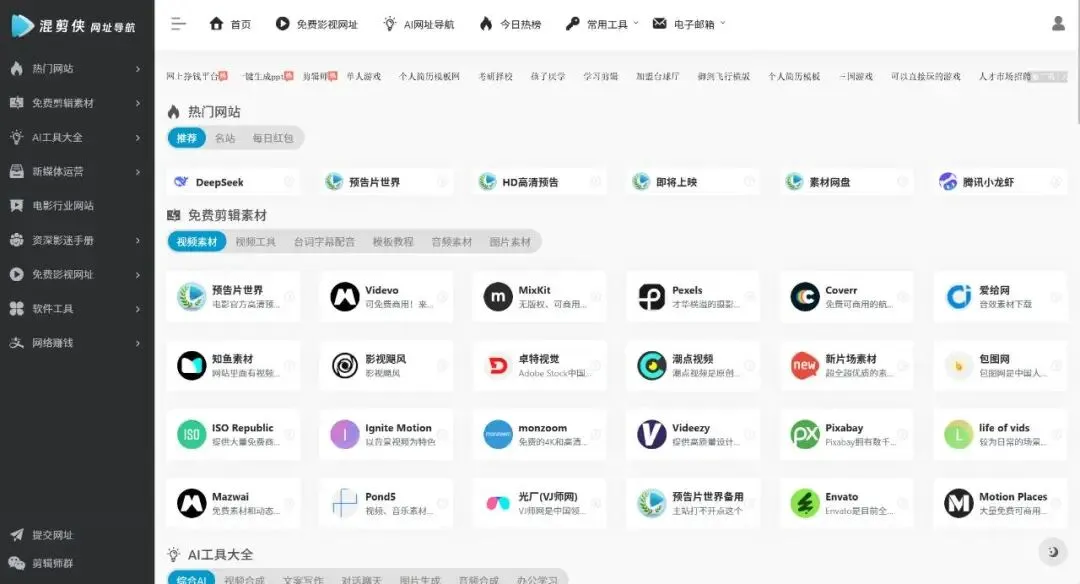Open the MixKit icon card
Screen dimensions: 1080x584
498,297
